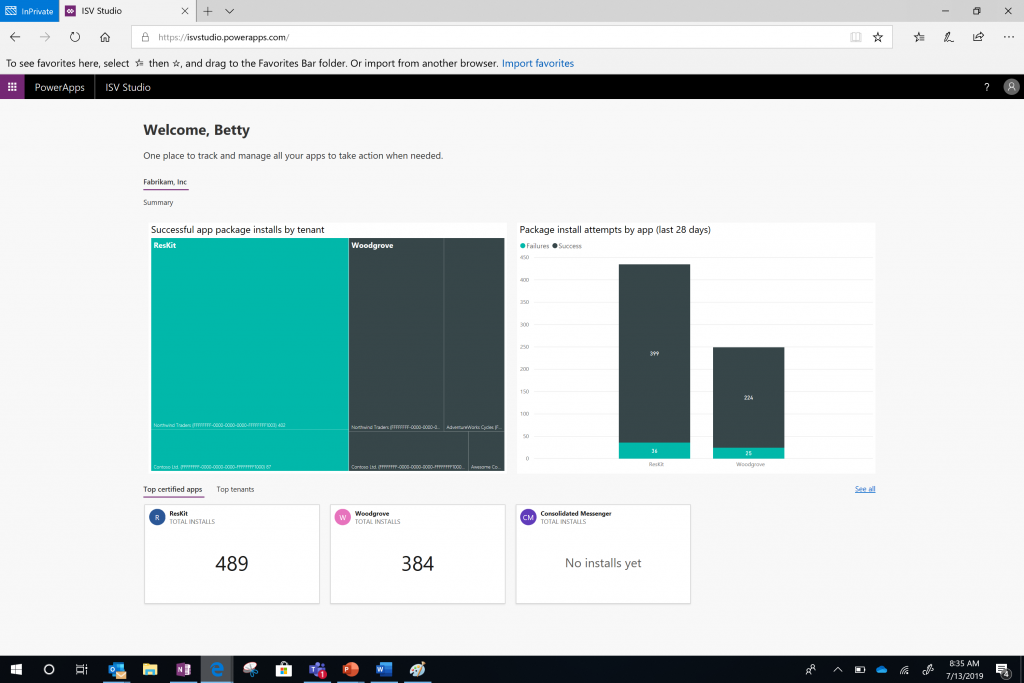Click the Success legend swatch
The image size is (1024, 683).
point(554,246)
